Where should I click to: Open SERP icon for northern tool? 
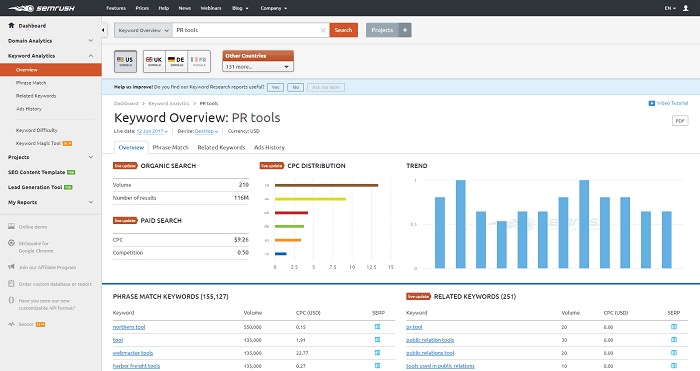(x=377, y=327)
